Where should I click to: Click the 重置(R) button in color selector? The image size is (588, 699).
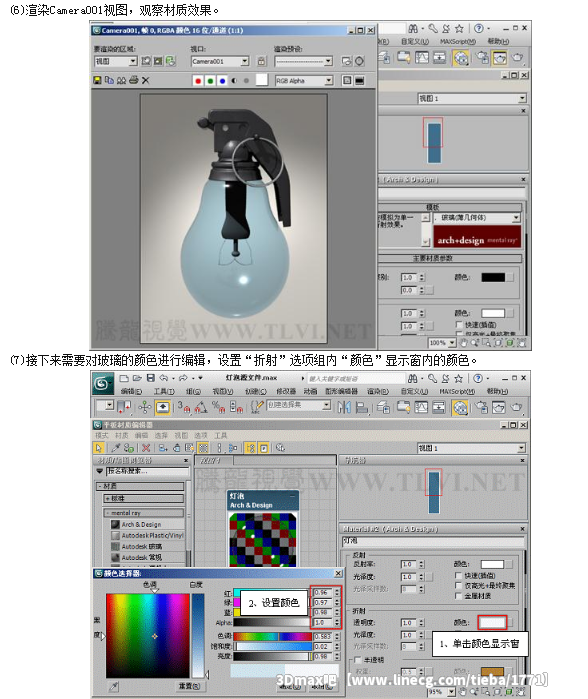(189, 686)
